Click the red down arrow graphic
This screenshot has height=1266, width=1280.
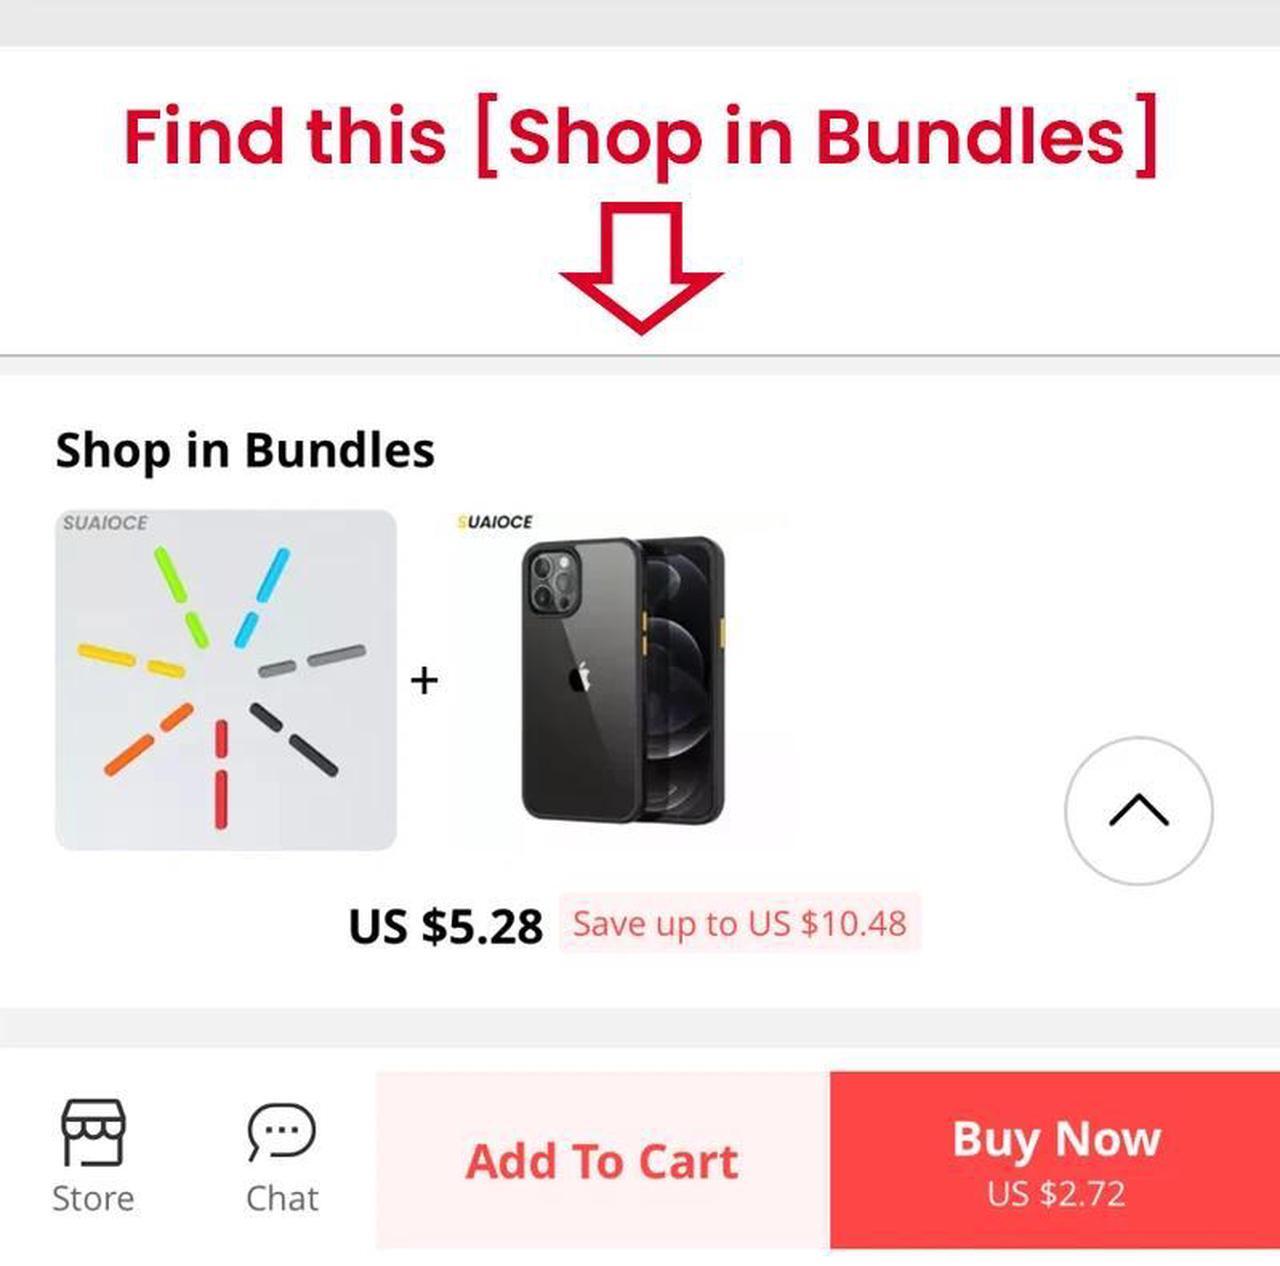tap(641, 267)
